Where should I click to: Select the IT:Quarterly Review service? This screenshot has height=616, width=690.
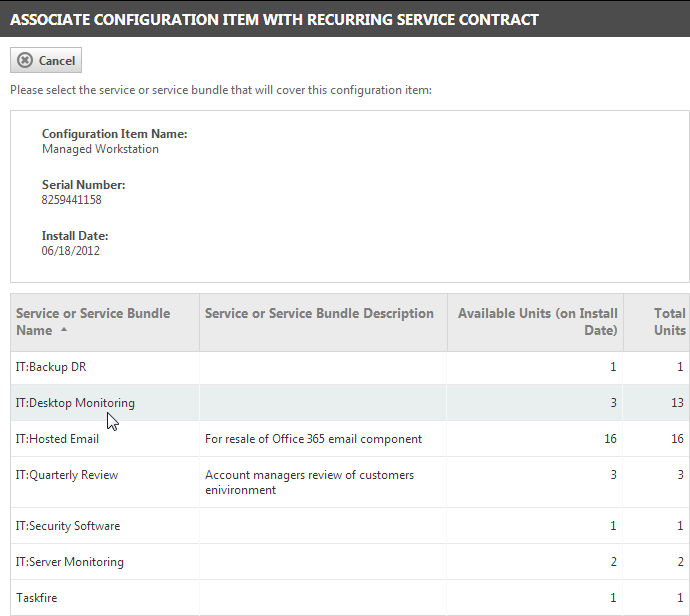(x=350, y=482)
